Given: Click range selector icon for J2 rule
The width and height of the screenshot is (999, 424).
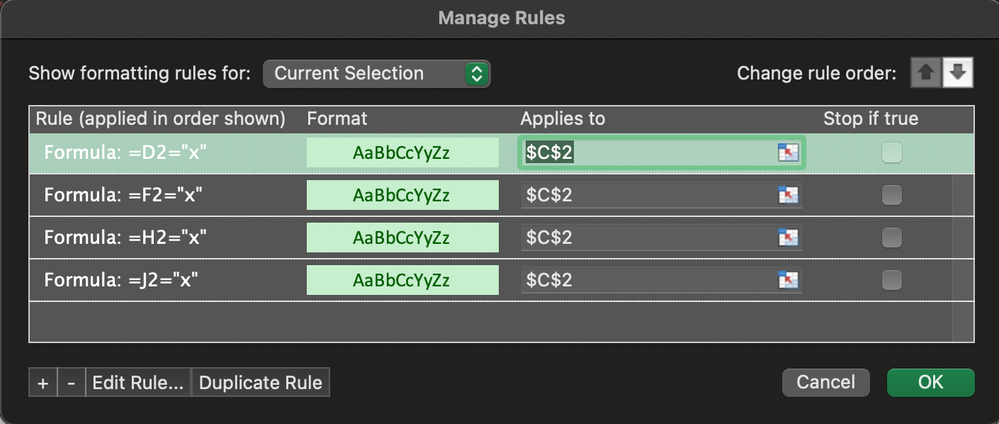Looking at the screenshot, I should click(789, 279).
